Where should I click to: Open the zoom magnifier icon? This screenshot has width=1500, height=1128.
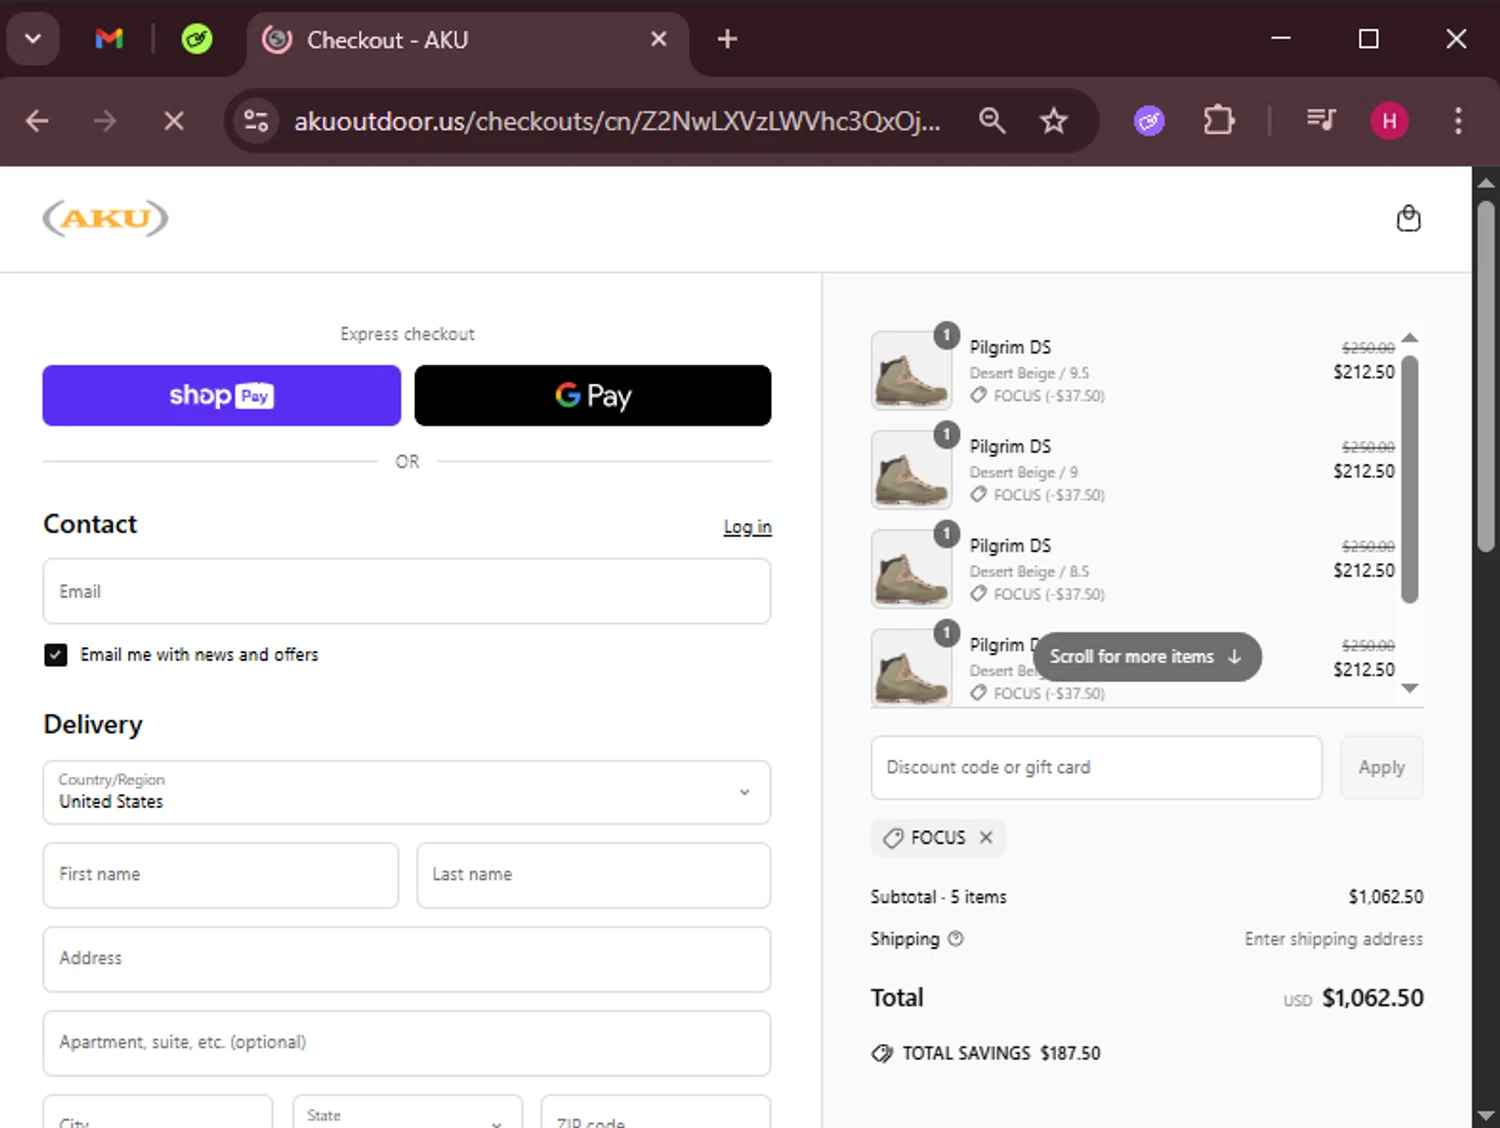click(x=992, y=121)
